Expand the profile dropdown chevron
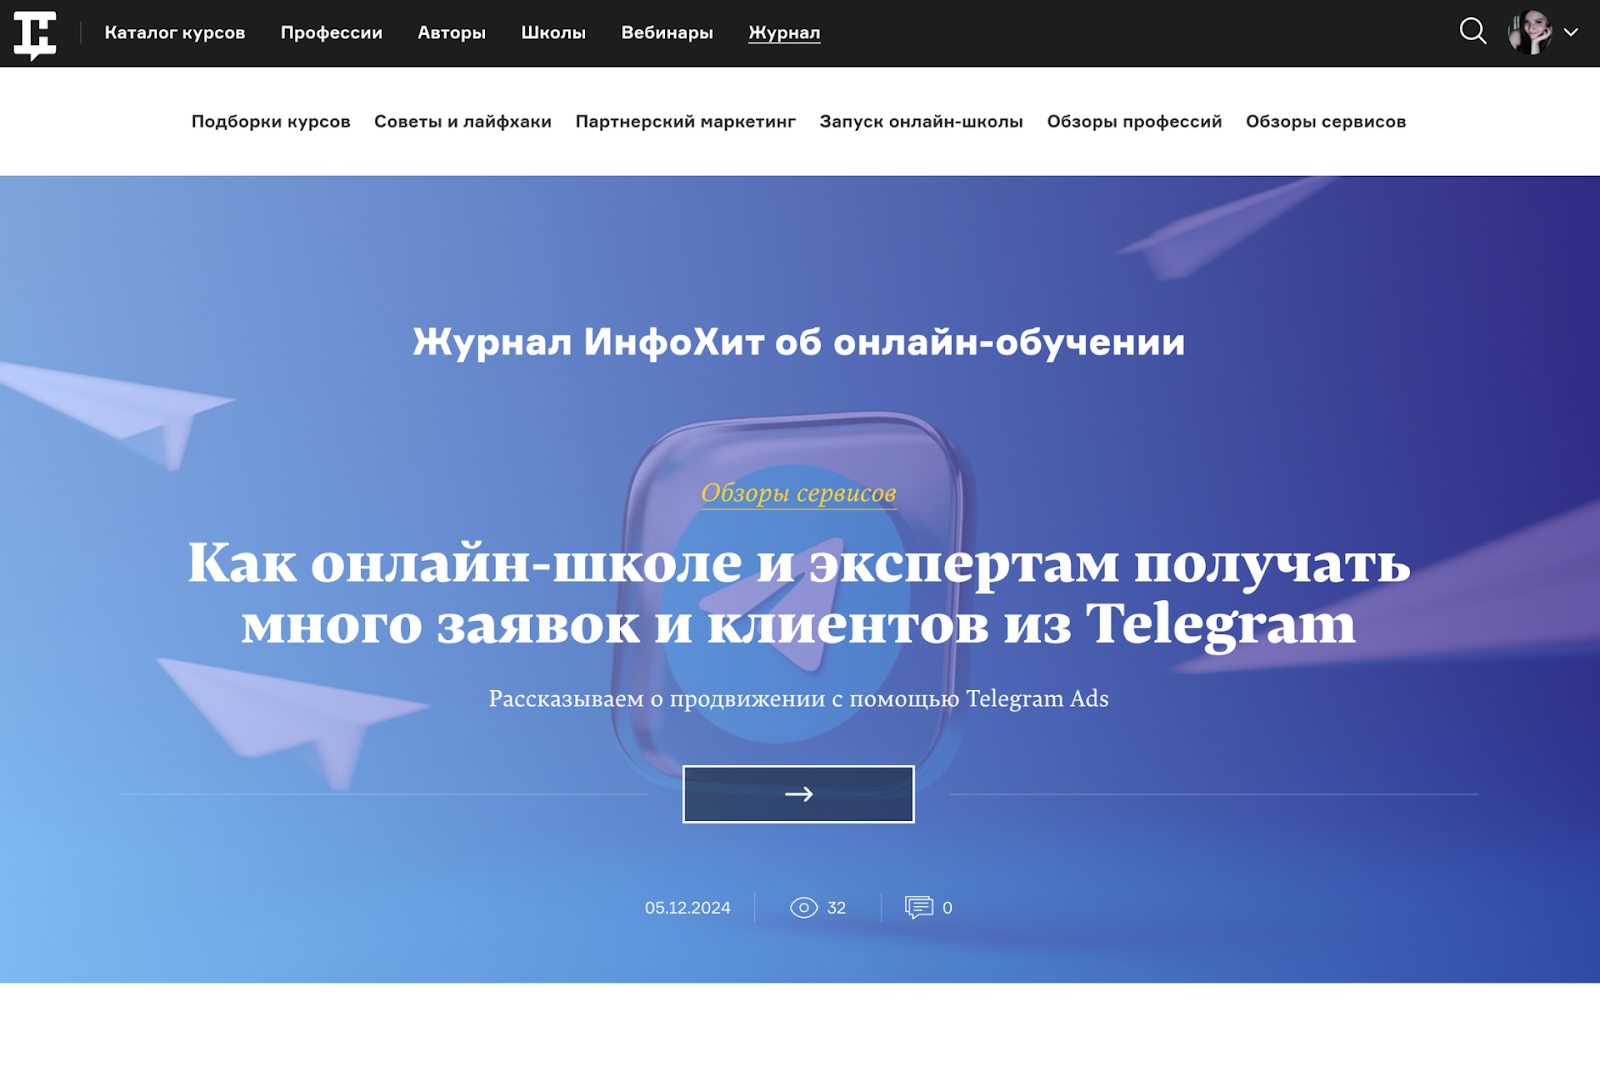 [1571, 32]
